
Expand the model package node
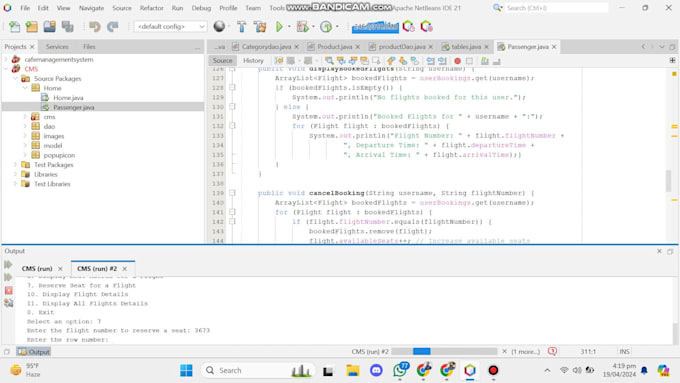click(25, 145)
